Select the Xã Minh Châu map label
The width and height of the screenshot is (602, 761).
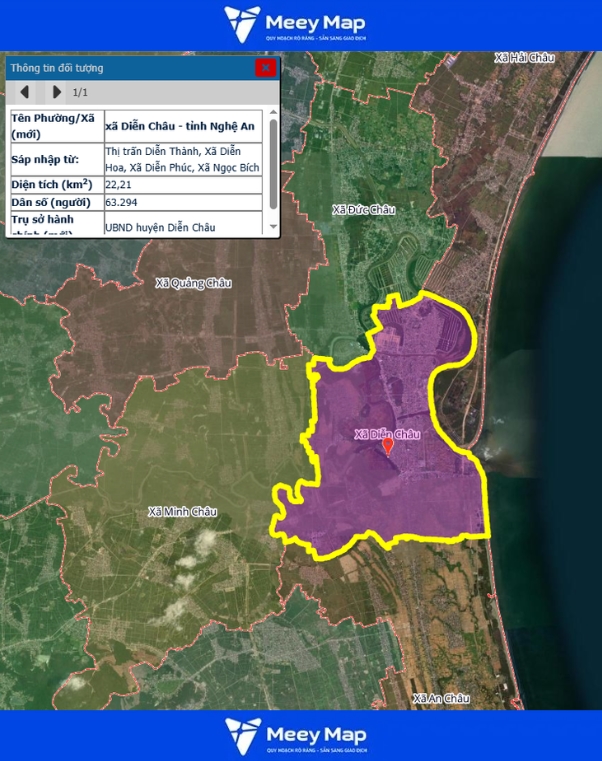click(x=182, y=512)
